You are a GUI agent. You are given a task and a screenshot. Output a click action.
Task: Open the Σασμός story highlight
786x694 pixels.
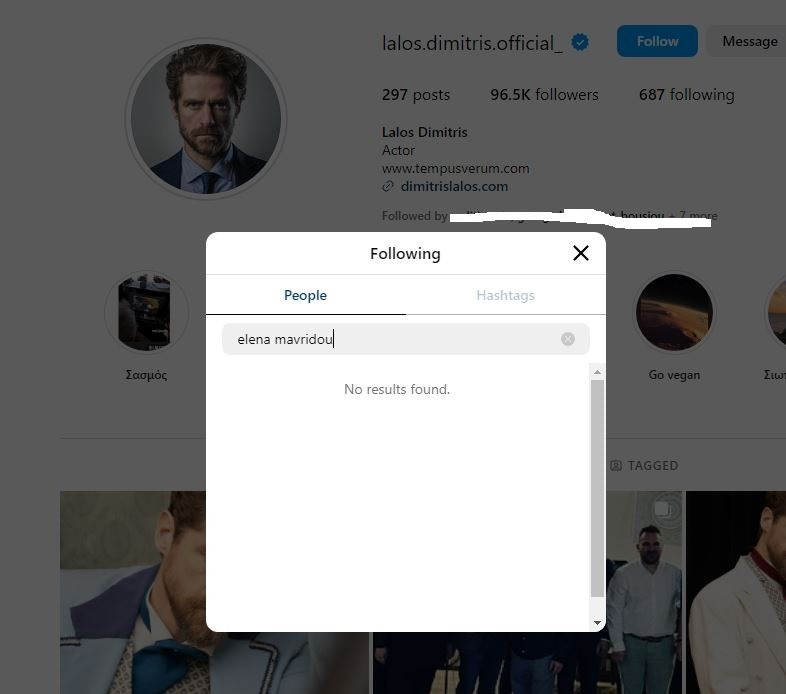pos(146,313)
